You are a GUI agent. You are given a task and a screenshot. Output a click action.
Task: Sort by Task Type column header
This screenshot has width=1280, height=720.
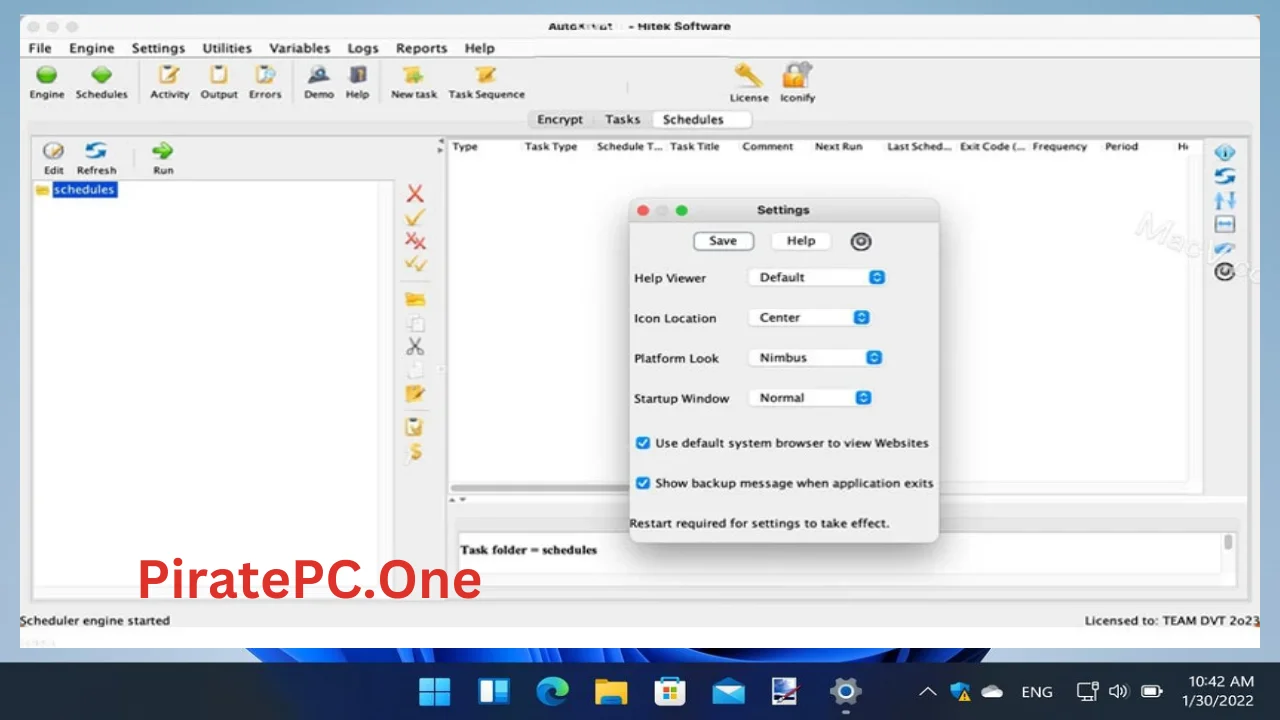[551, 147]
